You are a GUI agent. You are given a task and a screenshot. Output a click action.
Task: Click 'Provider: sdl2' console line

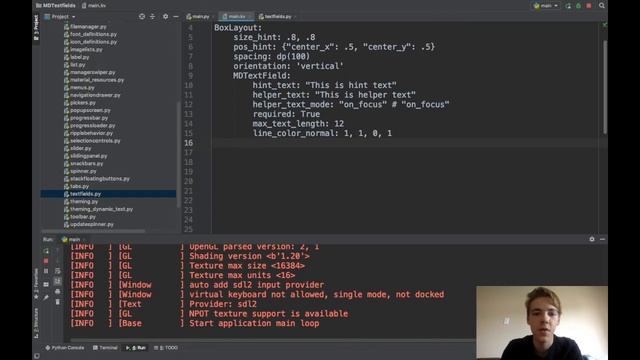point(223,304)
